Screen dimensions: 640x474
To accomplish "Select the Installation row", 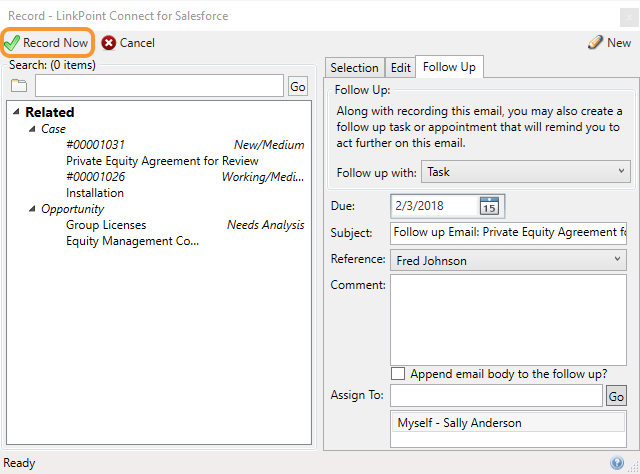I will pyautogui.click(x=95, y=193).
